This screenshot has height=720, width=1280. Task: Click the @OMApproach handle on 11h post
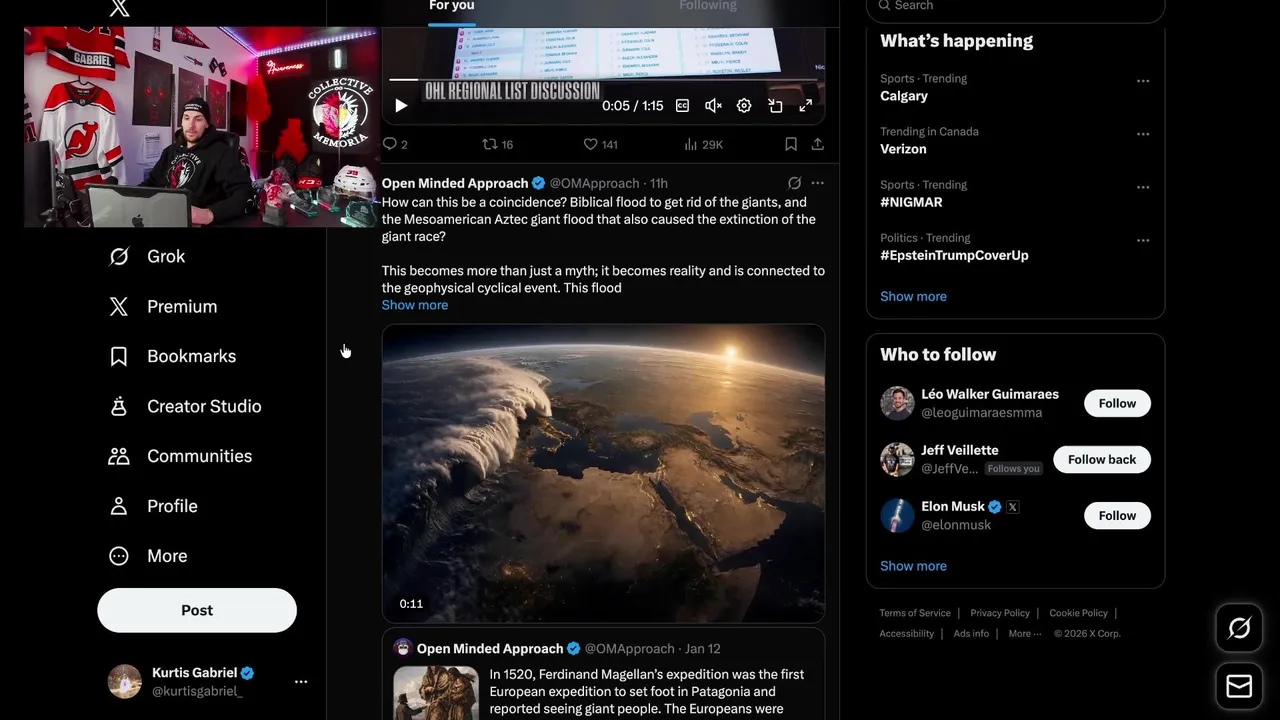click(594, 183)
